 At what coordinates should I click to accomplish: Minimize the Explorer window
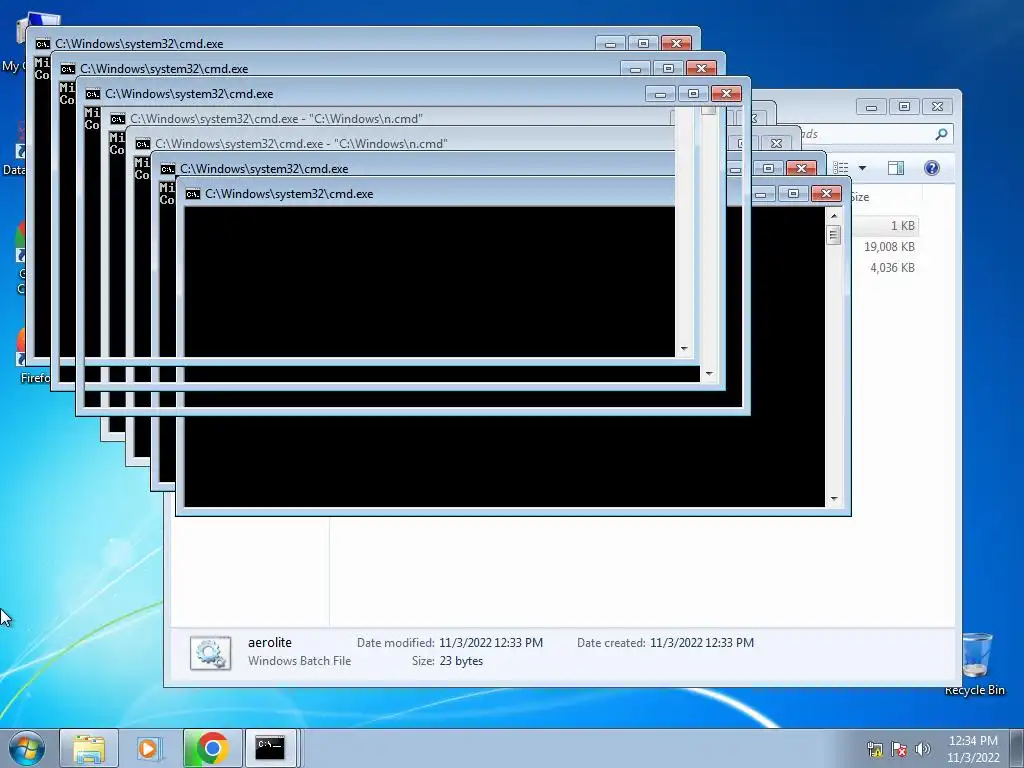pyautogui.click(x=871, y=106)
